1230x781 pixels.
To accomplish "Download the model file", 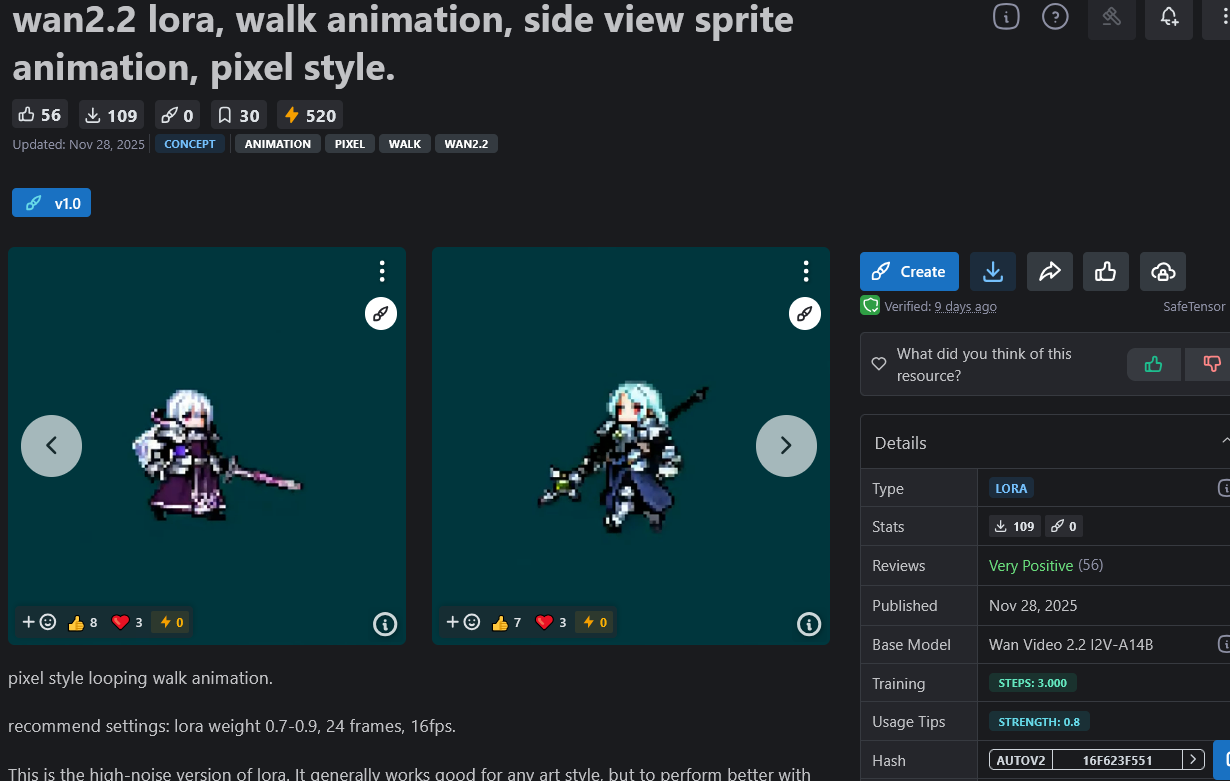I will (993, 272).
